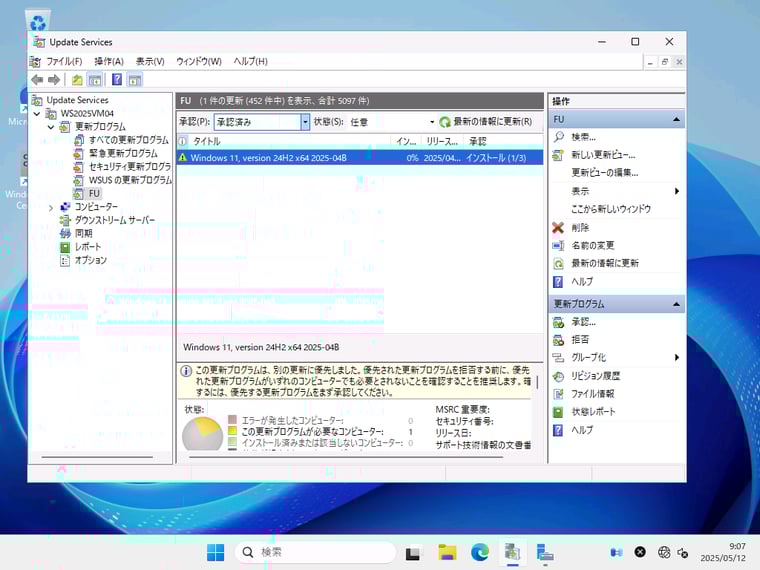Click the リビジョン履歴 icon
The width and height of the screenshot is (760, 570).
pos(558,376)
